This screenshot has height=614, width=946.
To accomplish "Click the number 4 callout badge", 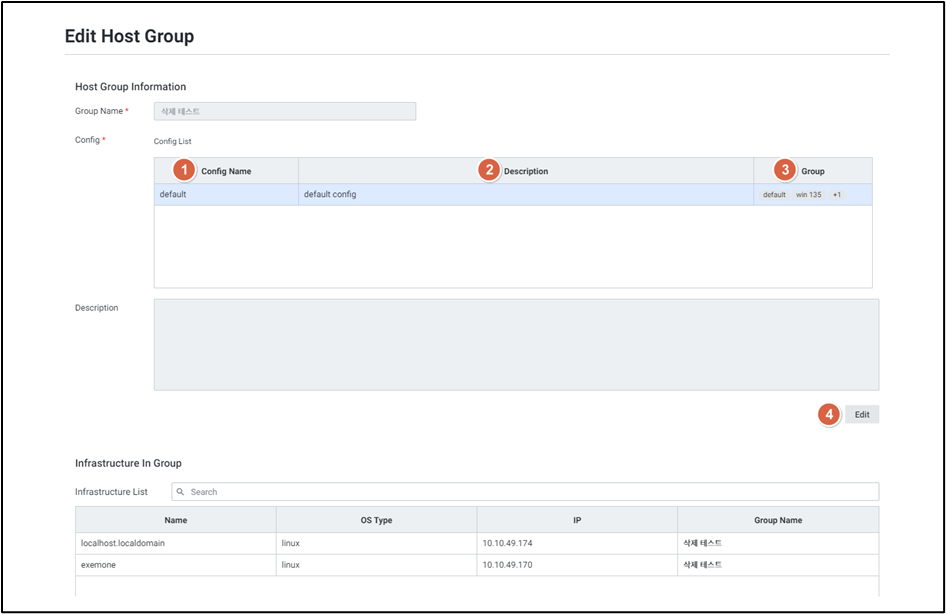I will pos(828,414).
